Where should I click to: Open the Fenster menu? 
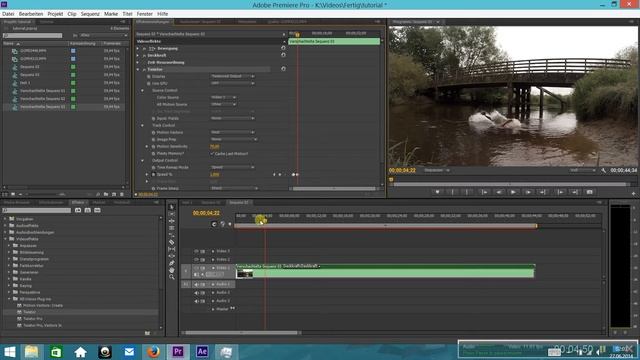tap(144, 13)
